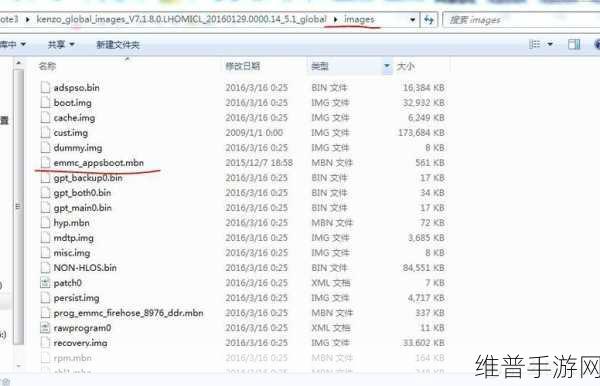This screenshot has width=600, height=386.
Task: Click the refresh button beside address bar
Action: point(429,20)
